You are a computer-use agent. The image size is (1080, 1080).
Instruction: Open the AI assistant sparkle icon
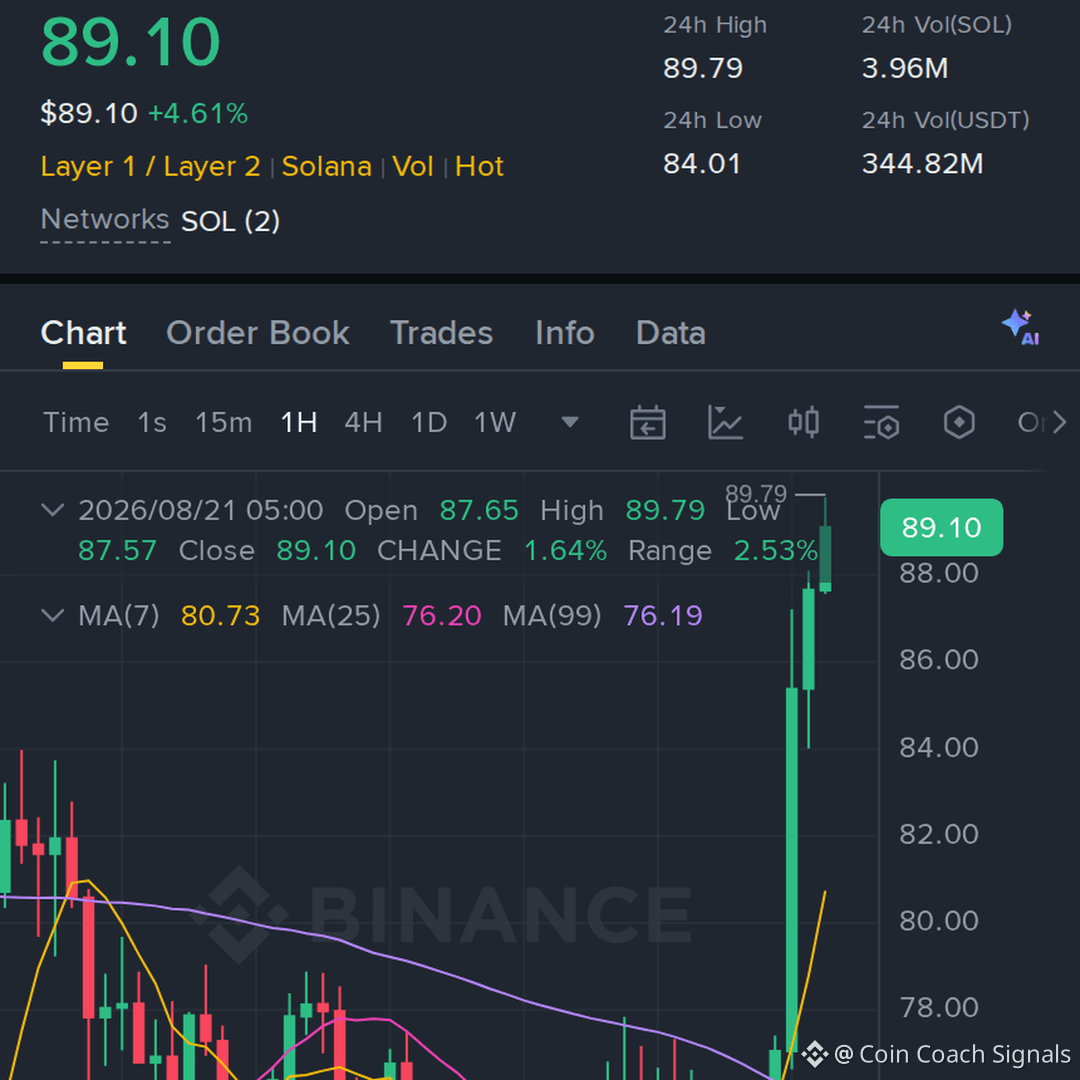[1020, 328]
